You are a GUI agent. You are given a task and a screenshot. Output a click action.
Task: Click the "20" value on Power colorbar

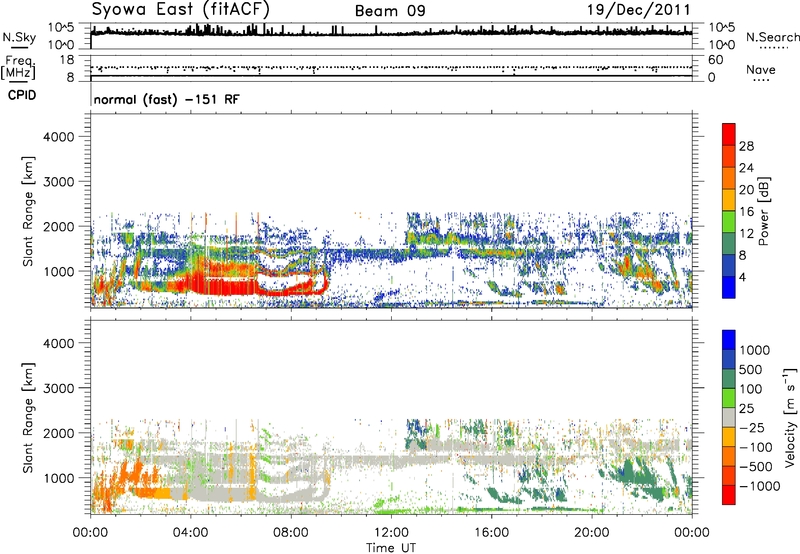746,190
